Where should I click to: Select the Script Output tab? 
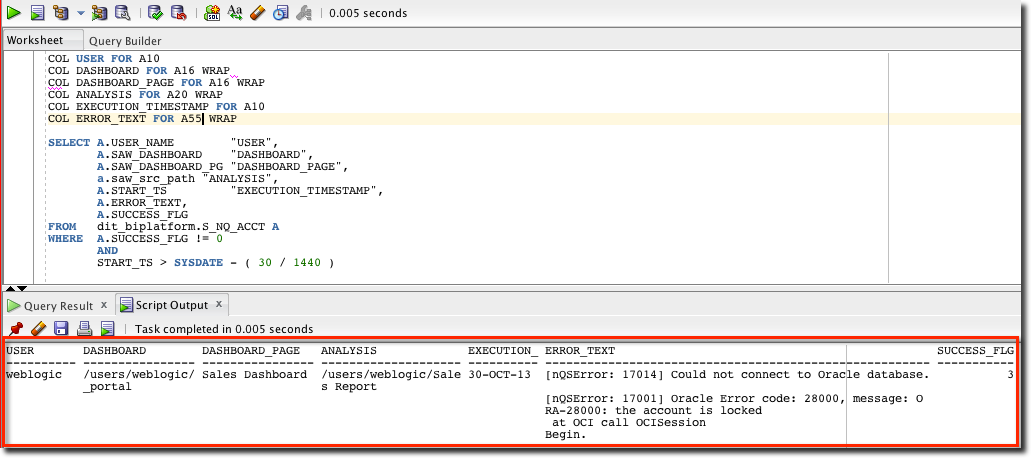172,305
